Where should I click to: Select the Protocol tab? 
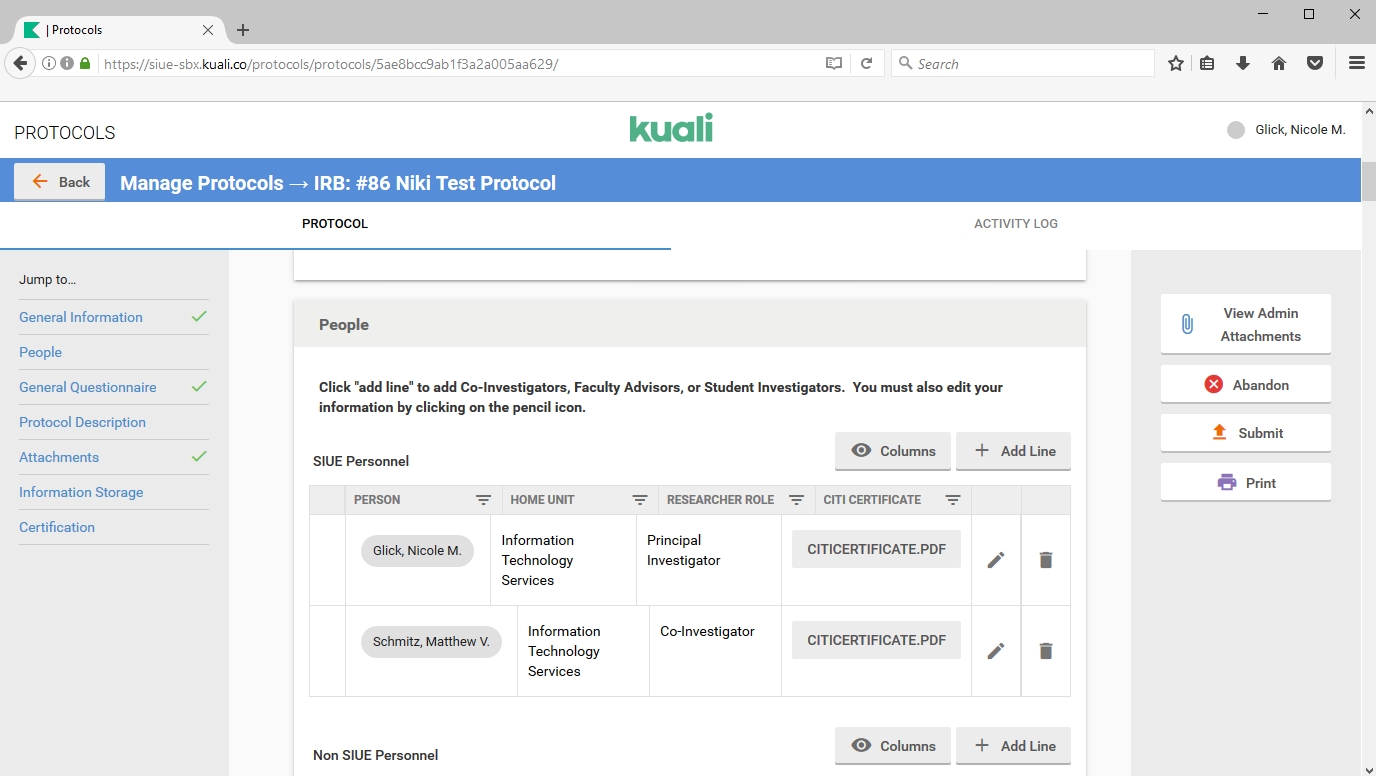pyautogui.click(x=335, y=224)
